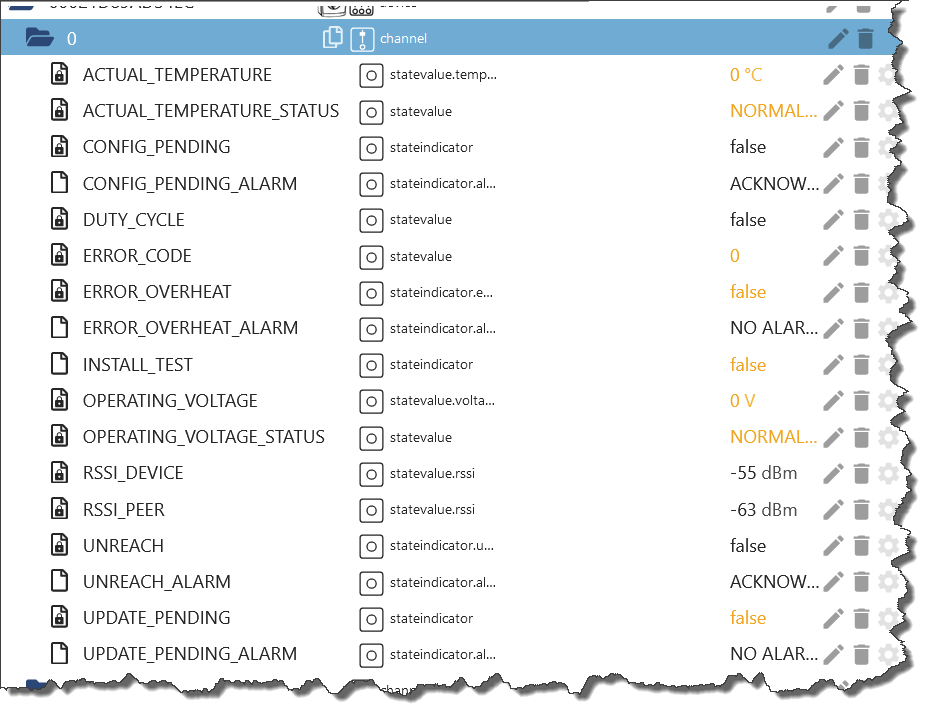
Task: Select the INSTALL_TEST state row
Action: click(x=138, y=365)
